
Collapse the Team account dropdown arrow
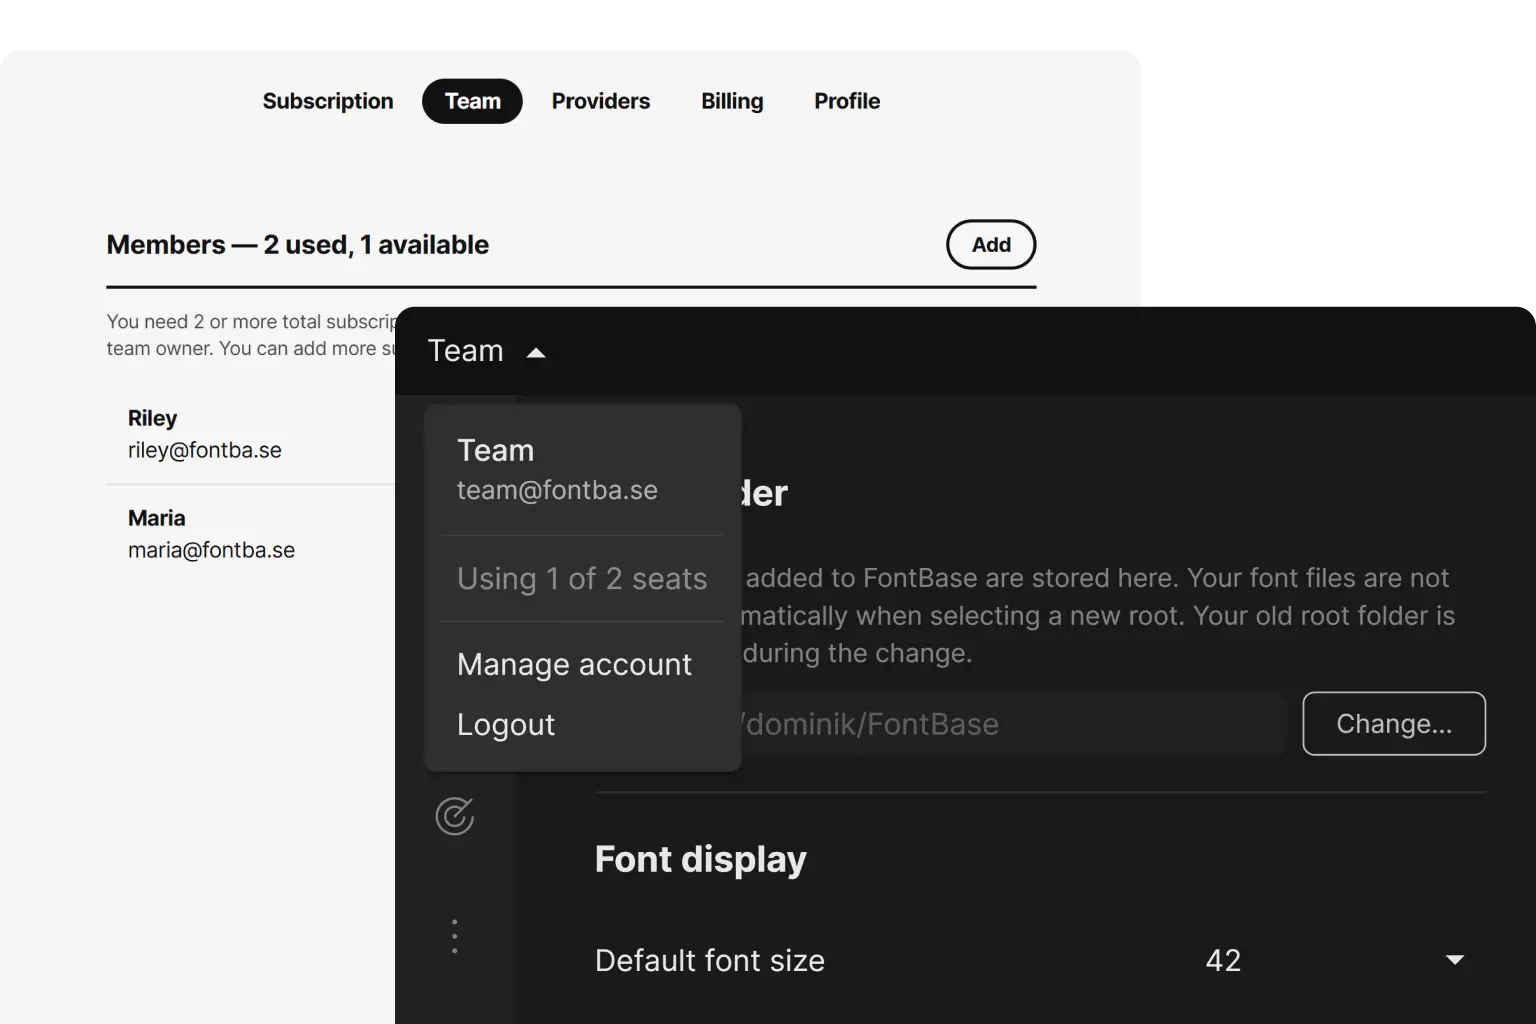pos(536,352)
